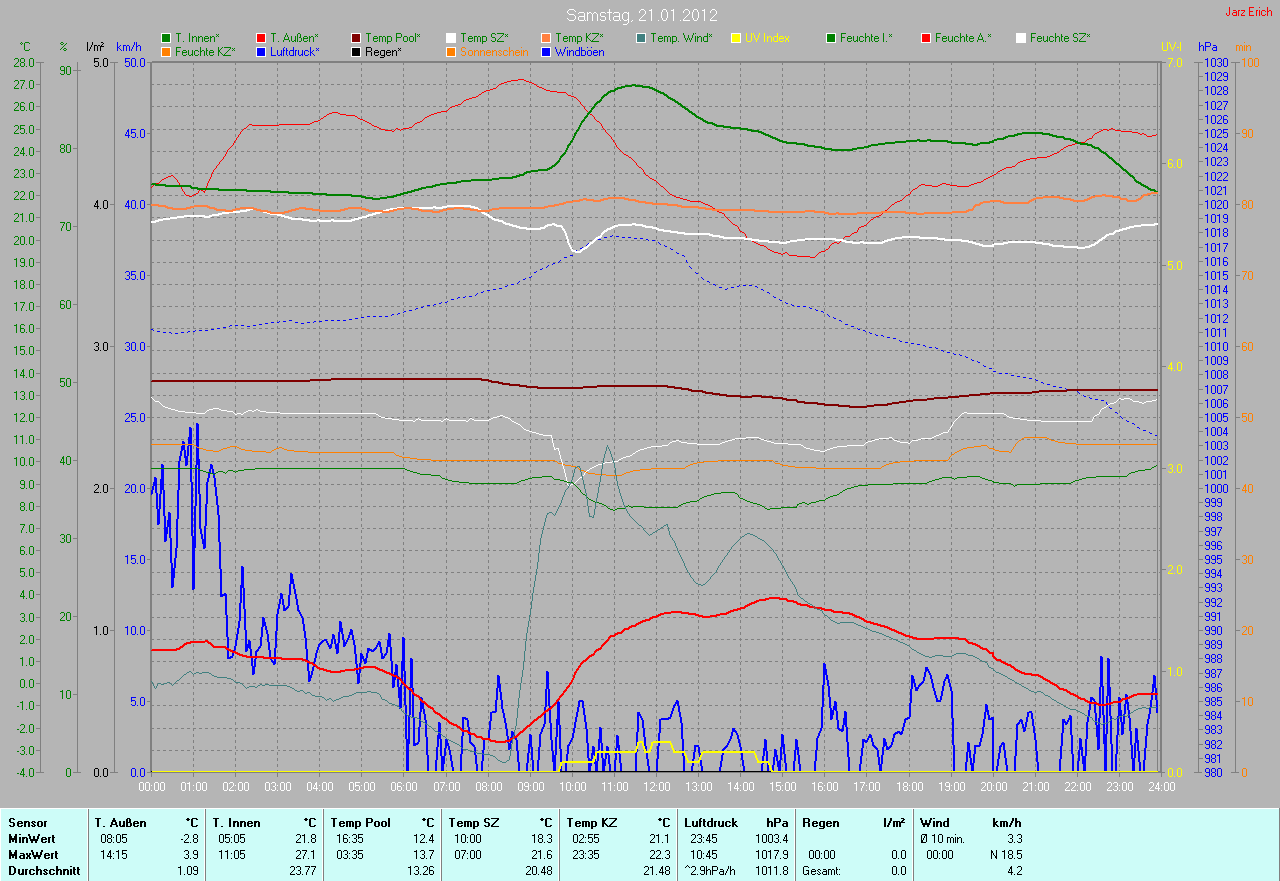Click the red T. Außen legend square
Image resolution: width=1280 pixels, height=881 pixels.
pos(261,38)
